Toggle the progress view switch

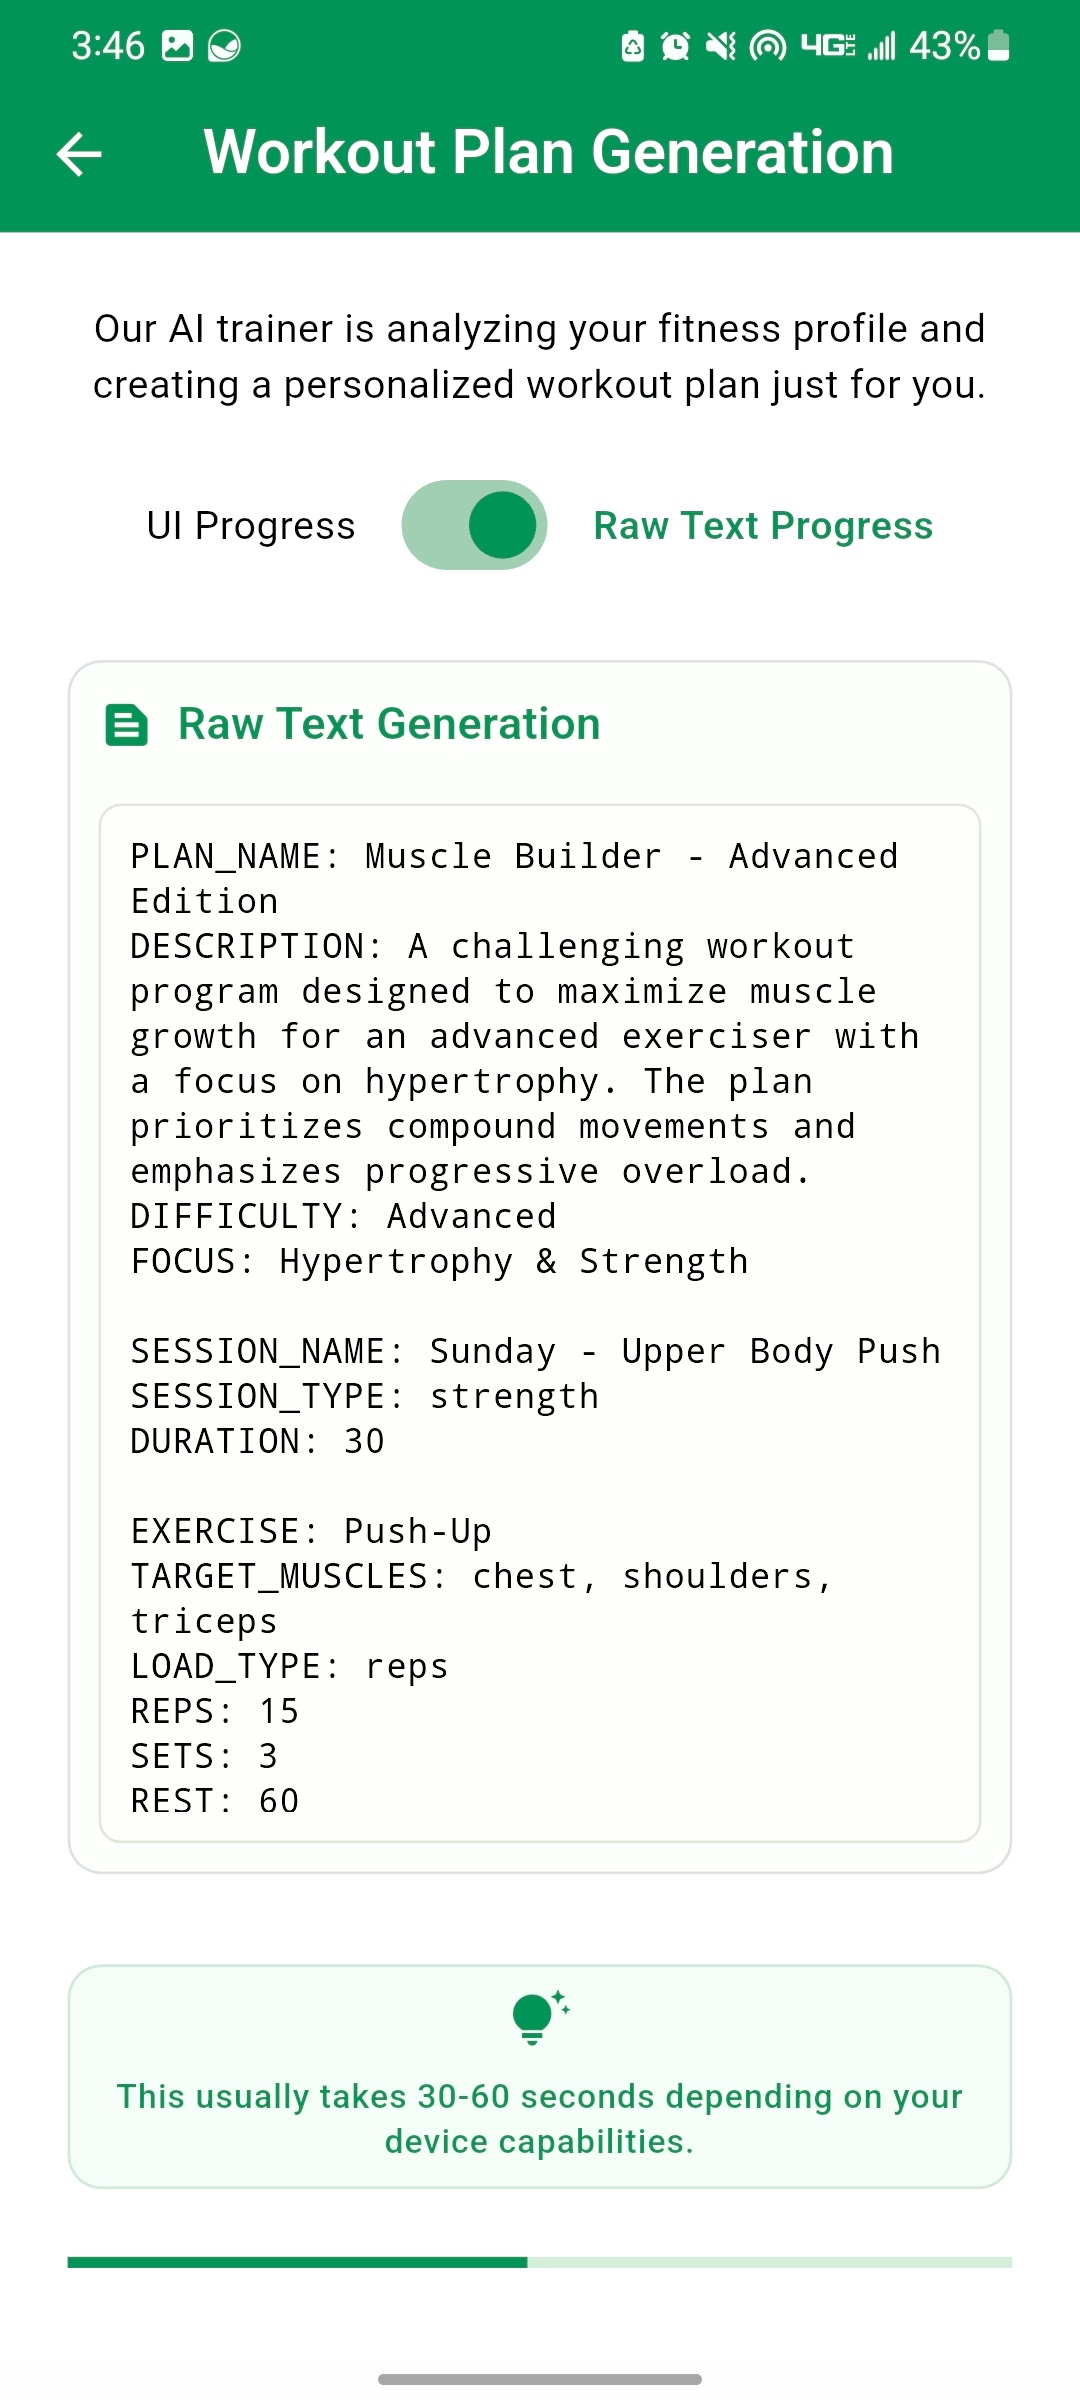(x=474, y=525)
